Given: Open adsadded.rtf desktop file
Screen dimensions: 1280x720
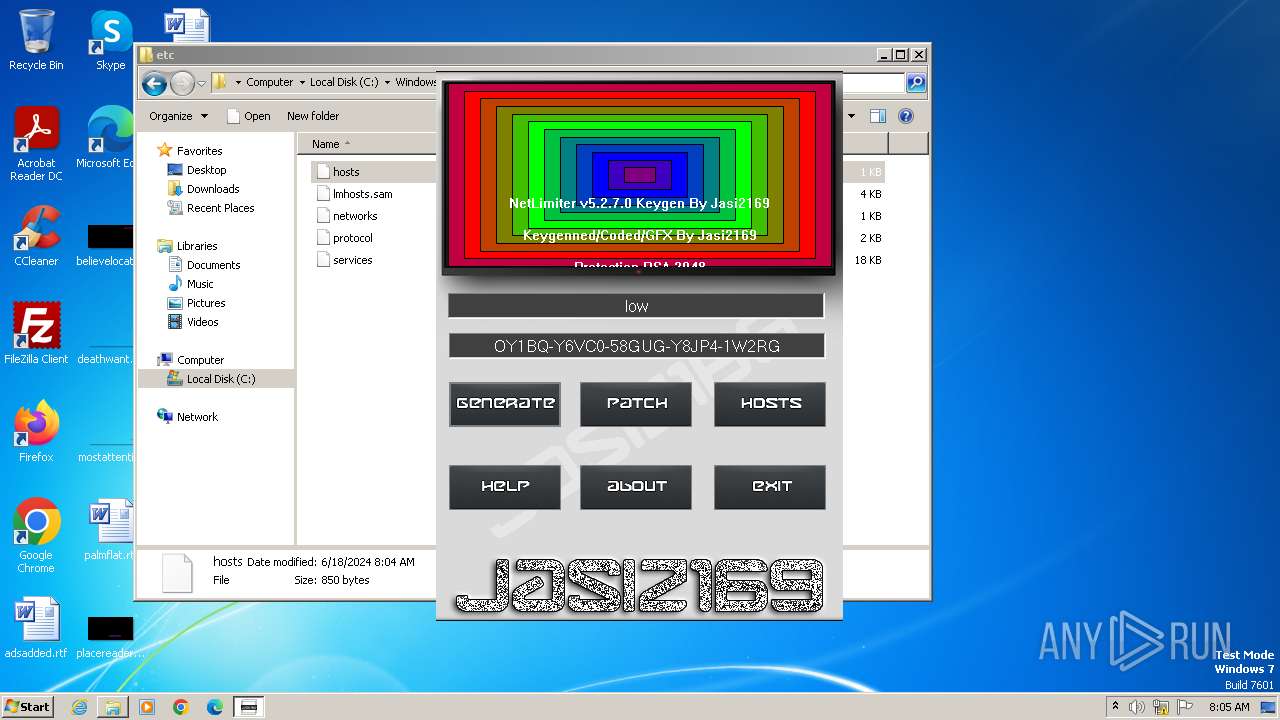Looking at the screenshot, I should [x=36, y=628].
